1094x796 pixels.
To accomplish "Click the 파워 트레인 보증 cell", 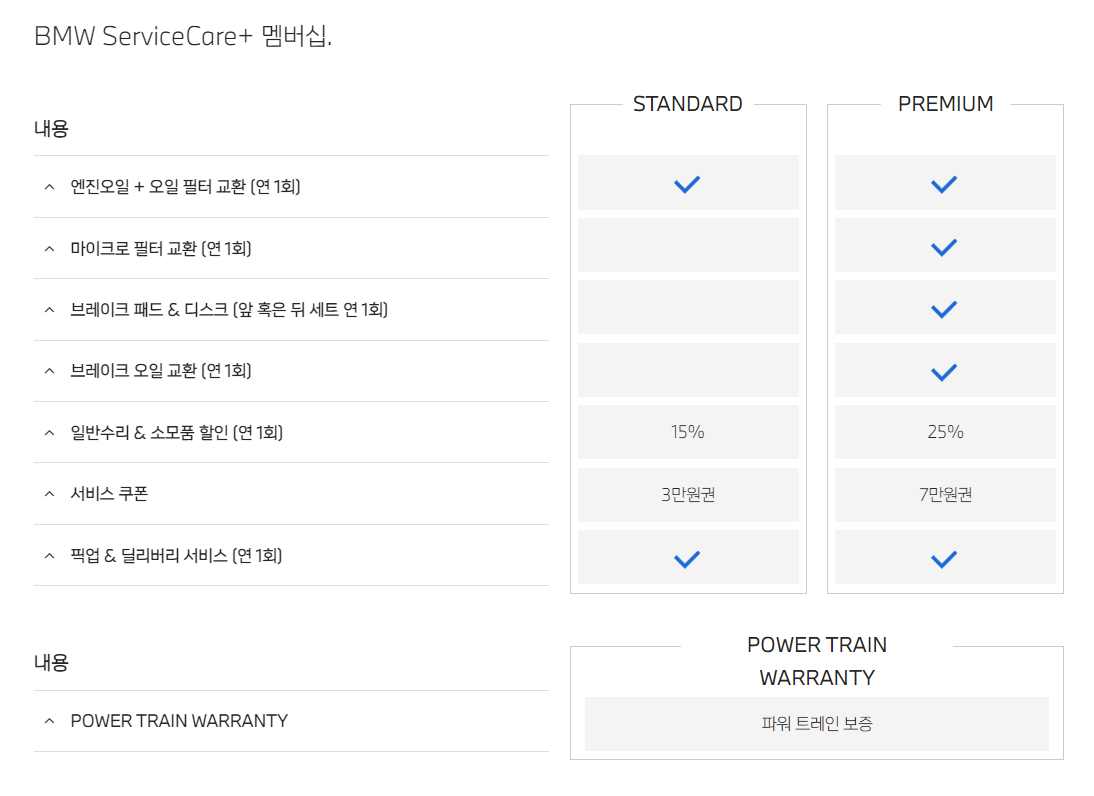I will pos(816,723).
